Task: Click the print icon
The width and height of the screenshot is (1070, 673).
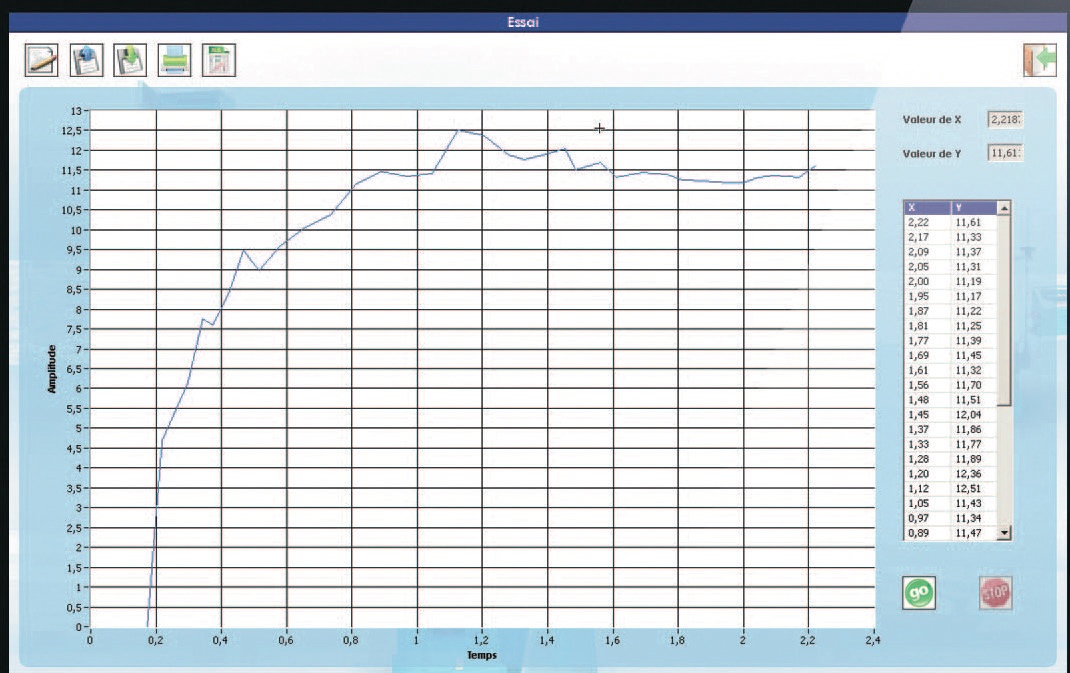Action: tap(175, 60)
